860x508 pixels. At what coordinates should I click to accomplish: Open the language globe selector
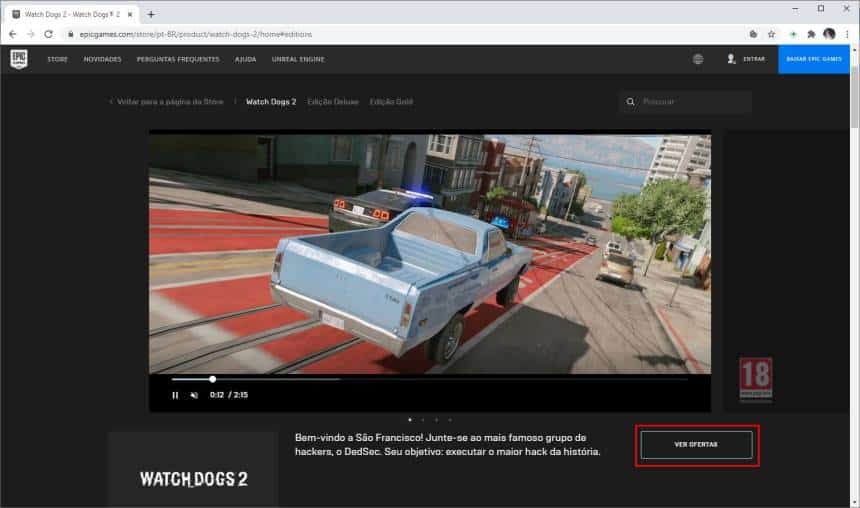click(698, 59)
